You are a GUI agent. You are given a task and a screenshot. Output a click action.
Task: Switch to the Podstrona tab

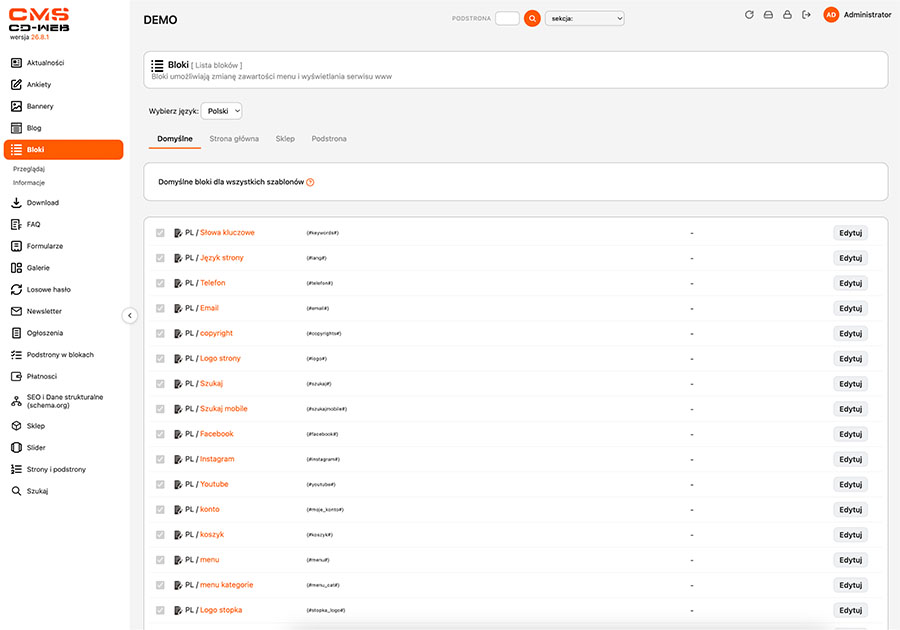point(329,139)
